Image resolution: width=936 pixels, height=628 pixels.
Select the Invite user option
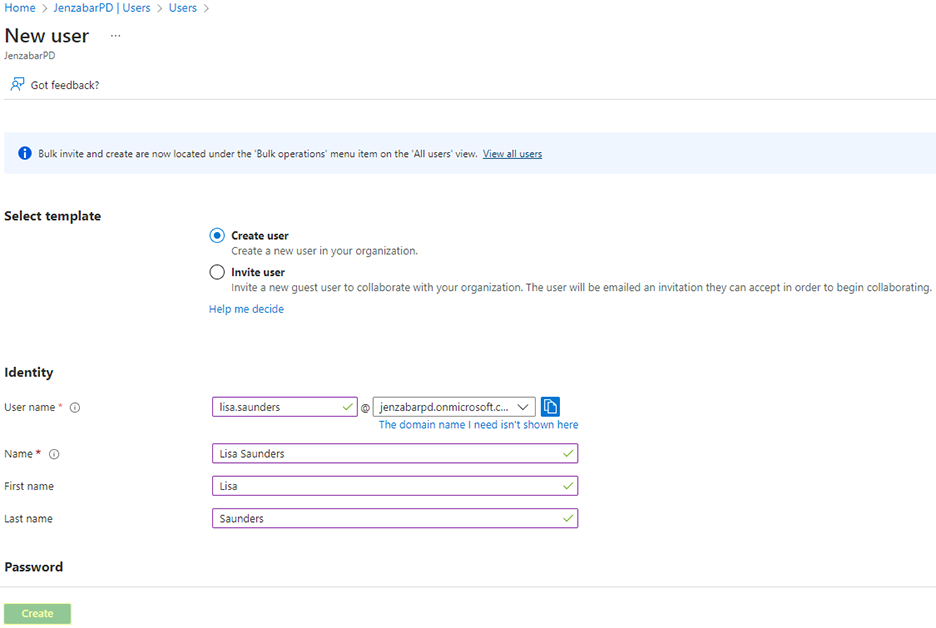coord(216,271)
